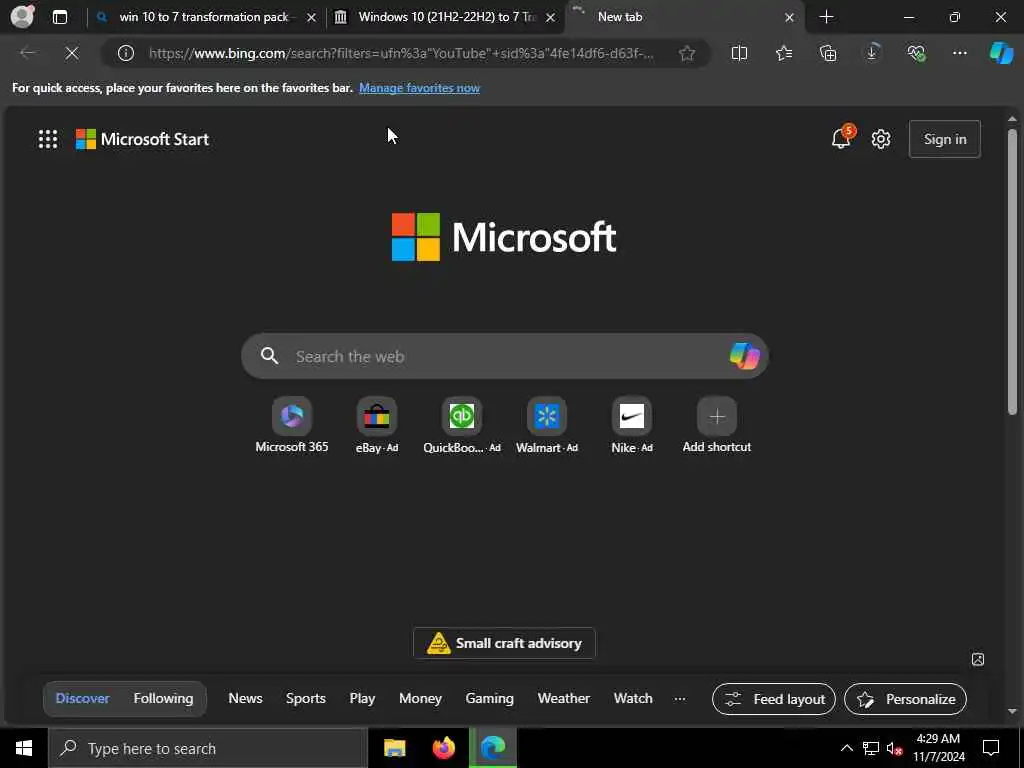Open the Money feed category
The height and width of the screenshot is (768, 1024).
(x=420, y=698)
